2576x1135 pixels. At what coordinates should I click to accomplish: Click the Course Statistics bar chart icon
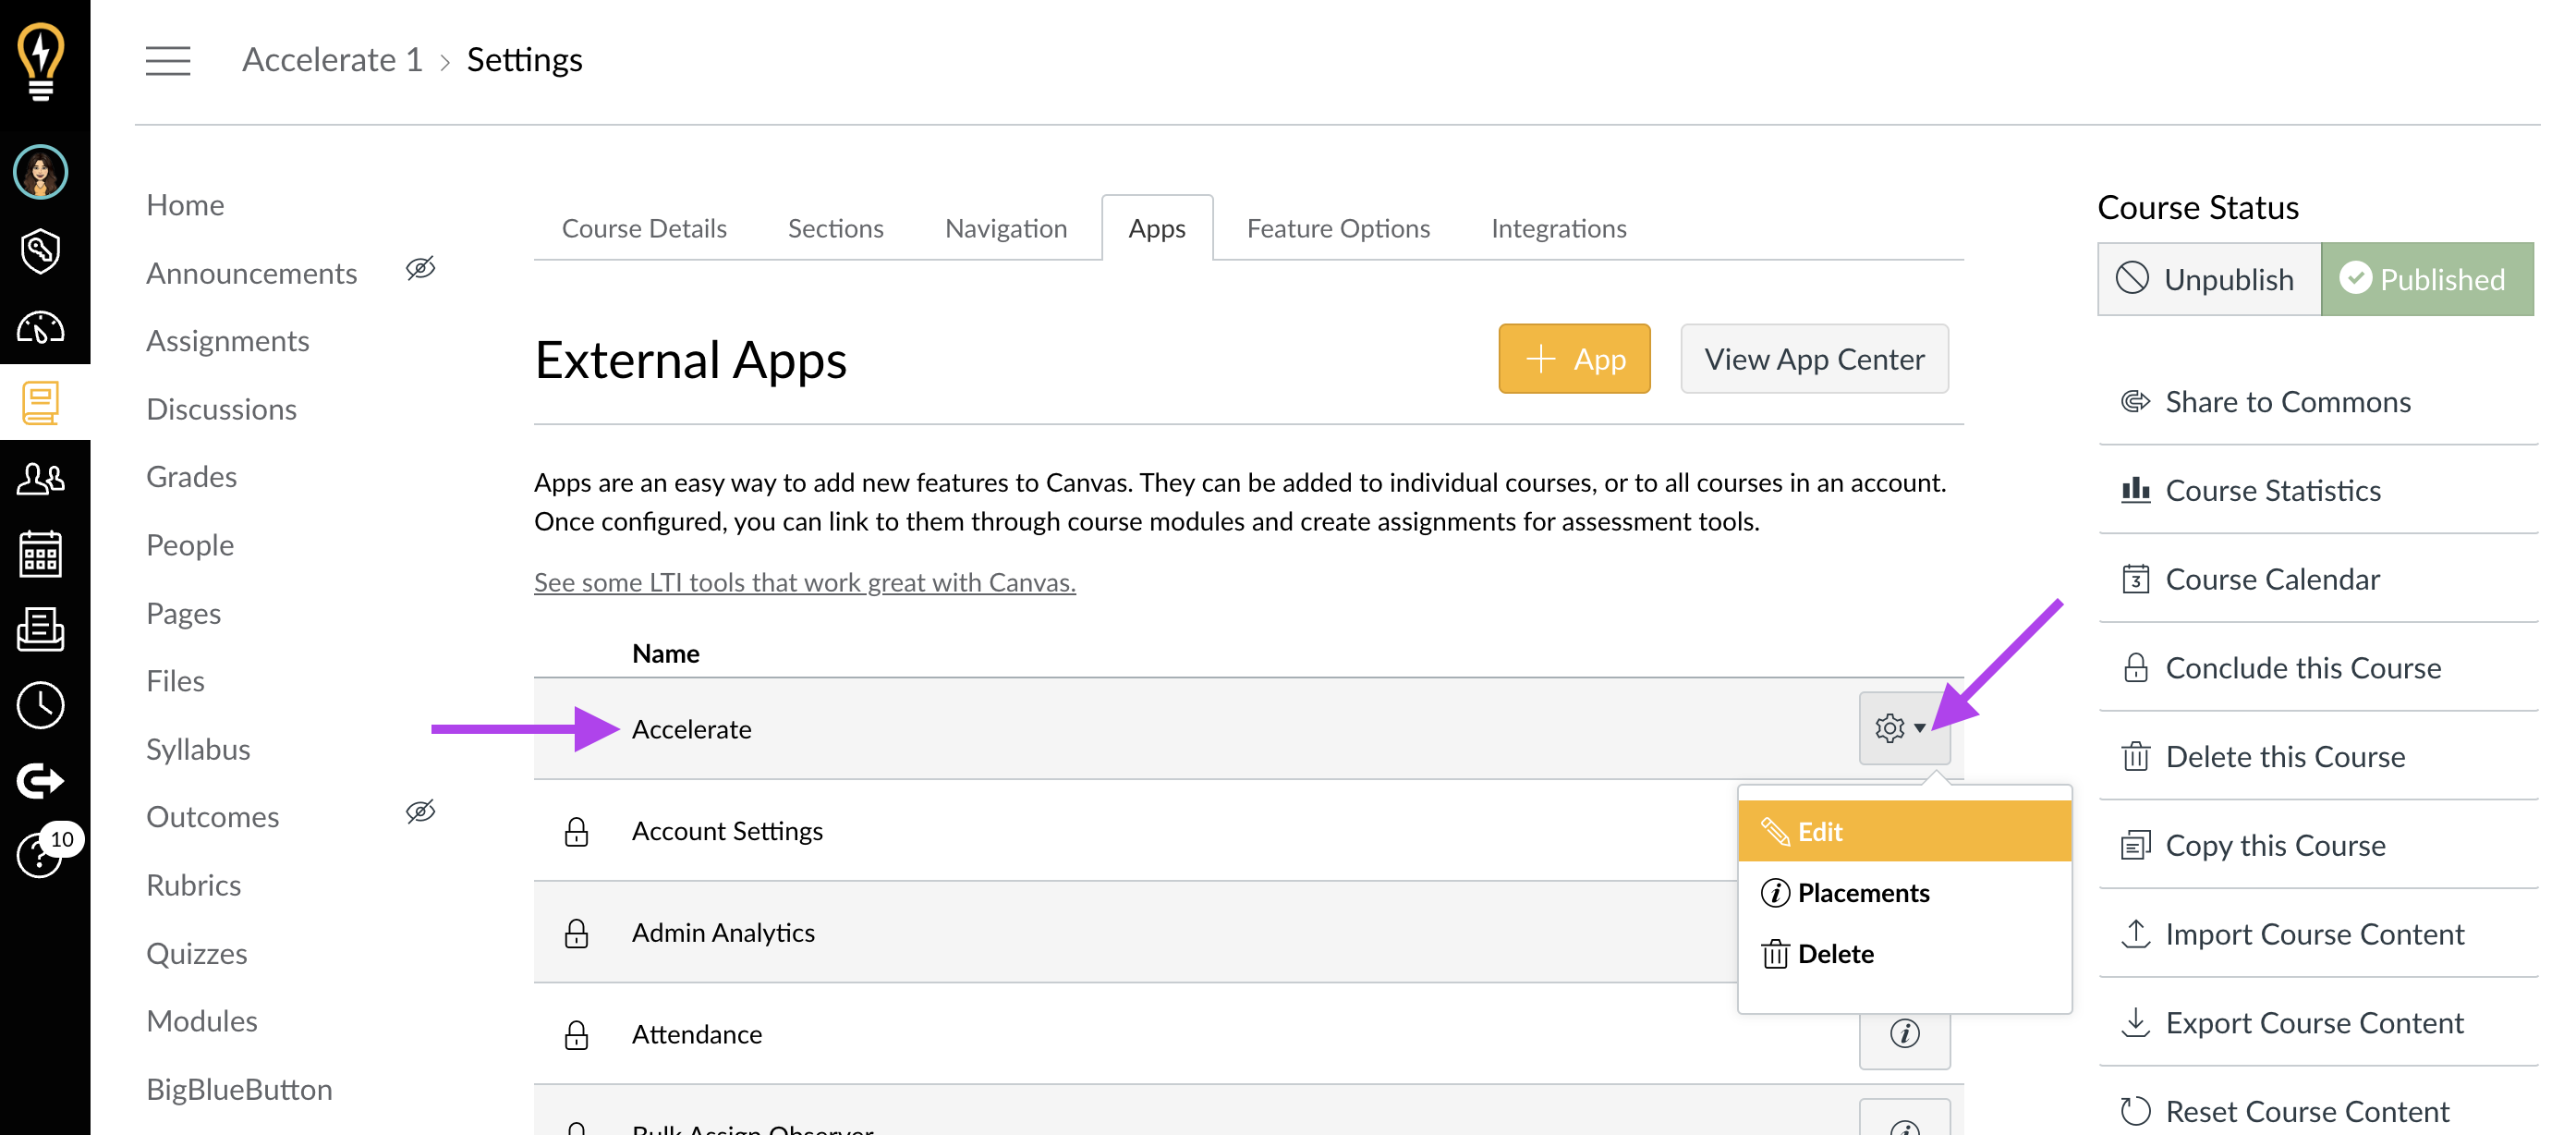[x=2135, y=490]
